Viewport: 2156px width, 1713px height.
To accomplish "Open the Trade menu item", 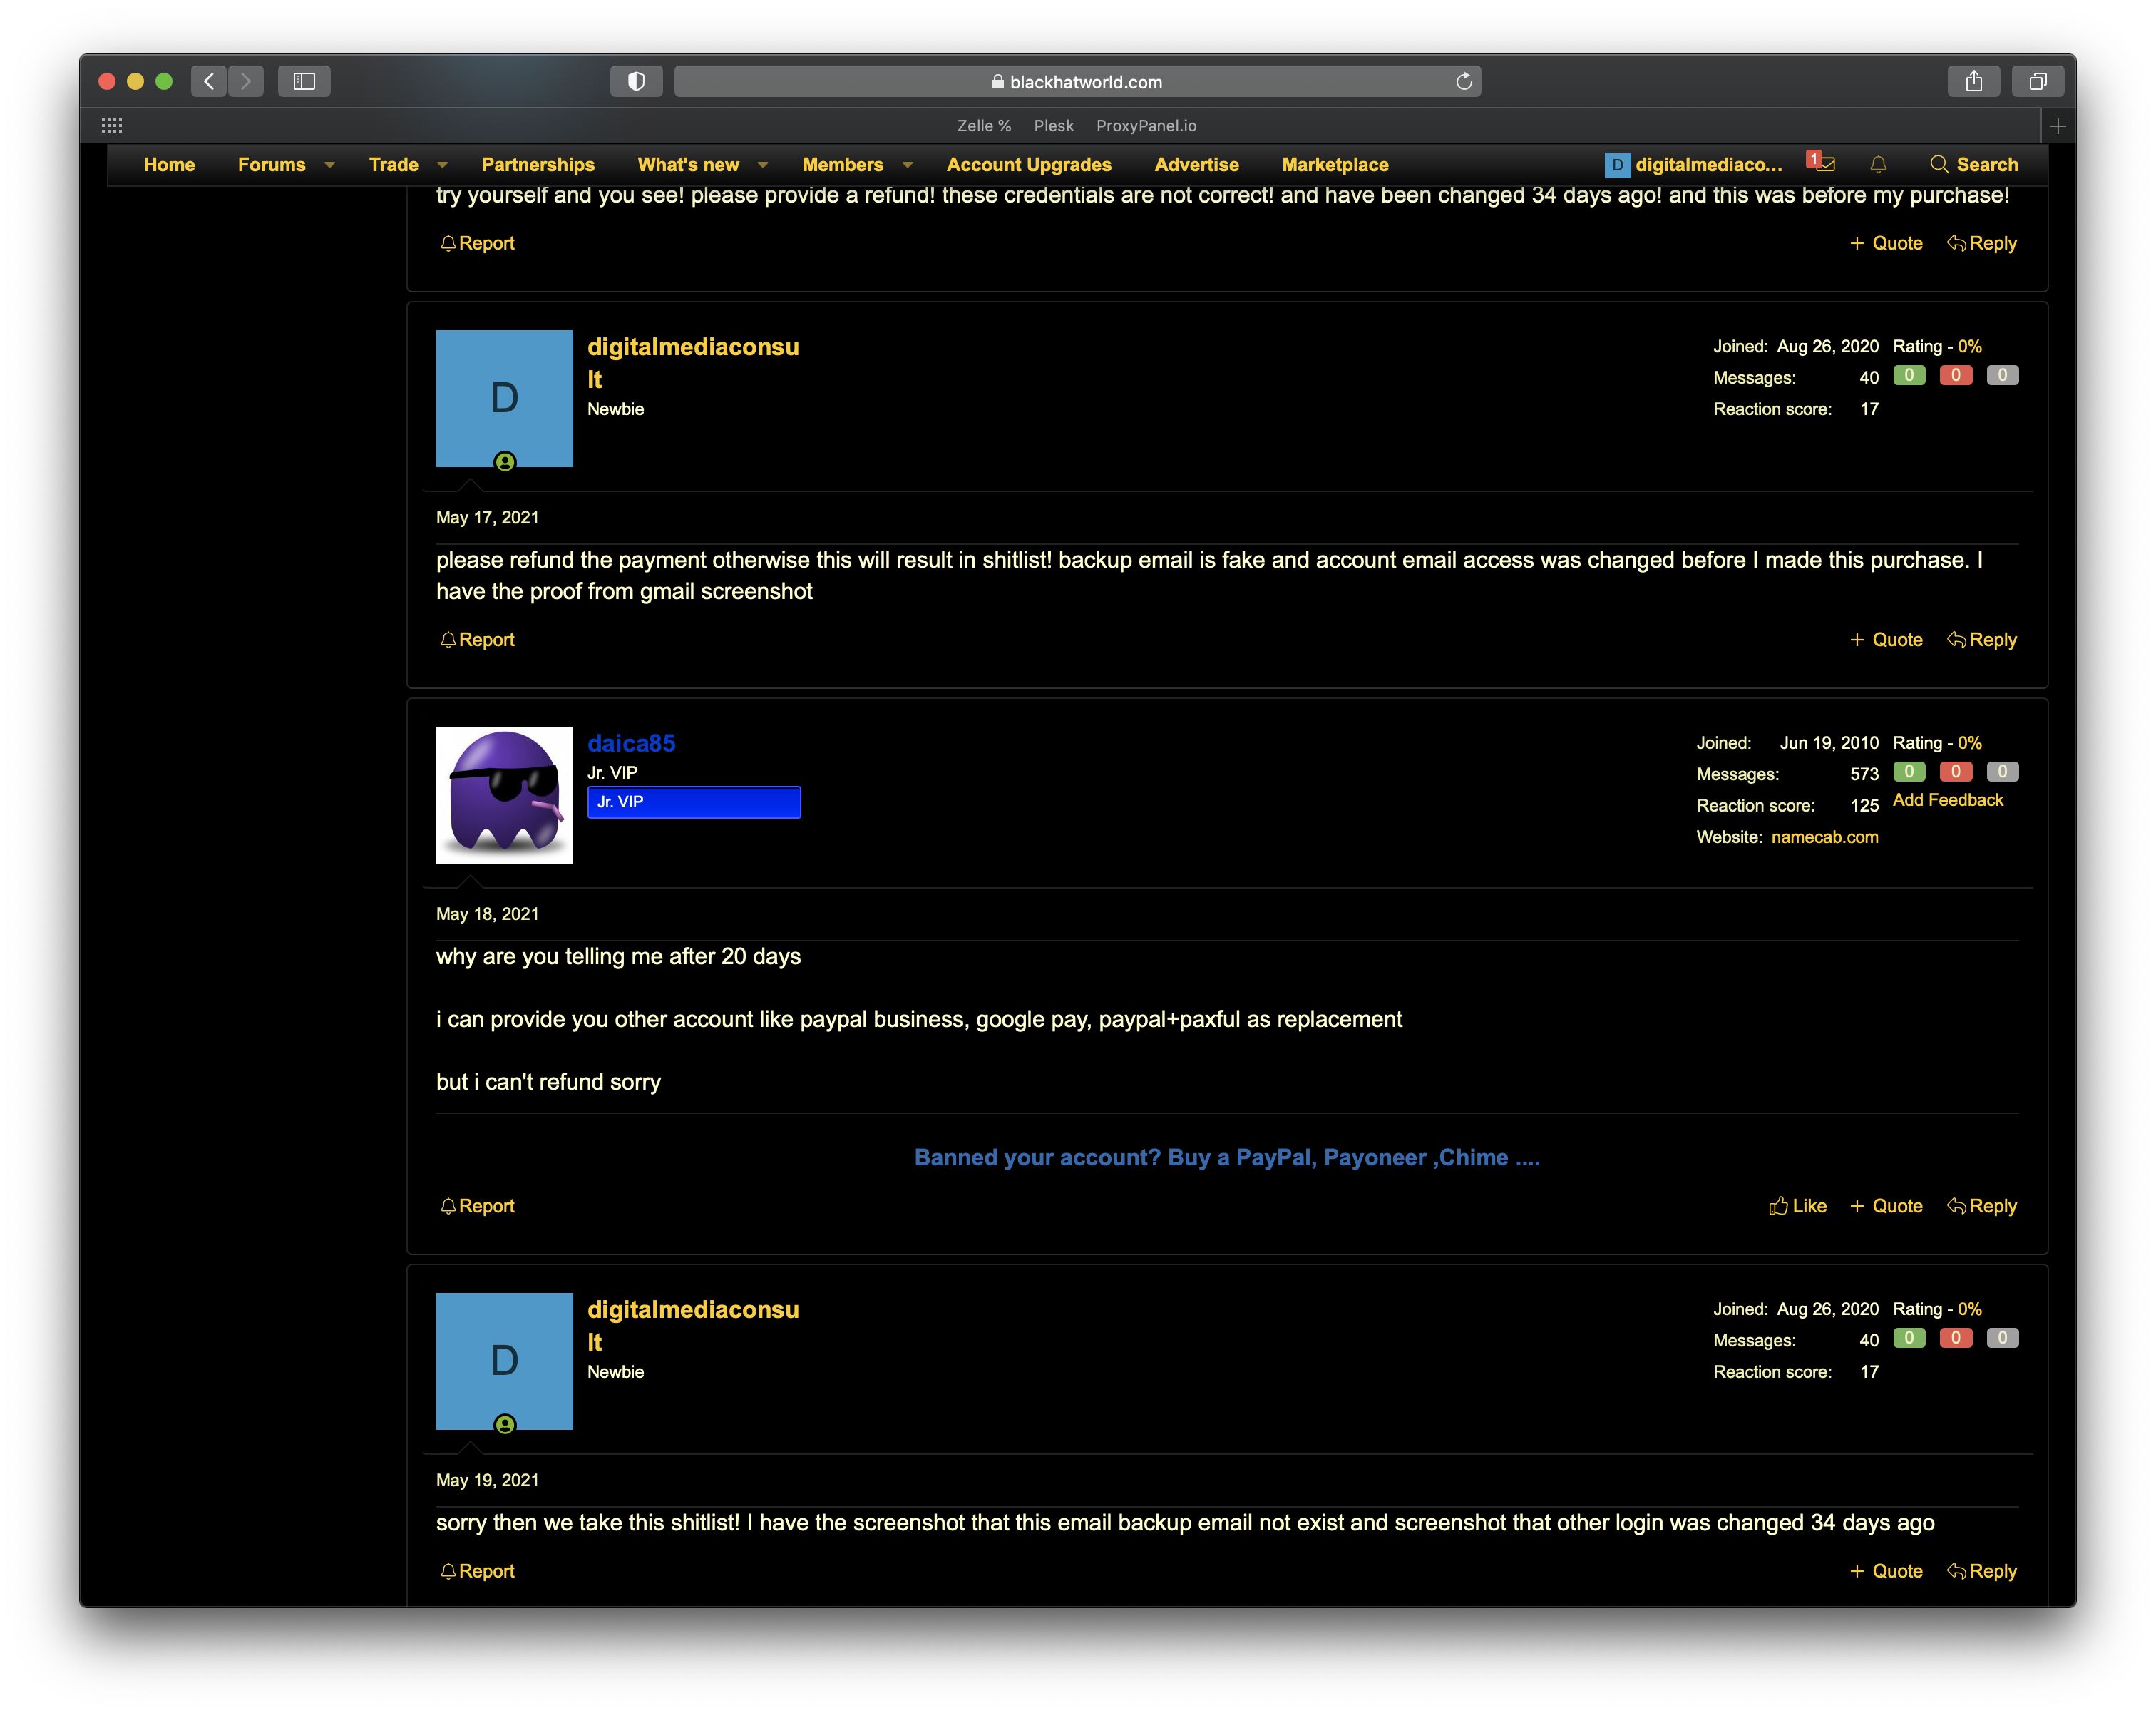I will 394,165.
